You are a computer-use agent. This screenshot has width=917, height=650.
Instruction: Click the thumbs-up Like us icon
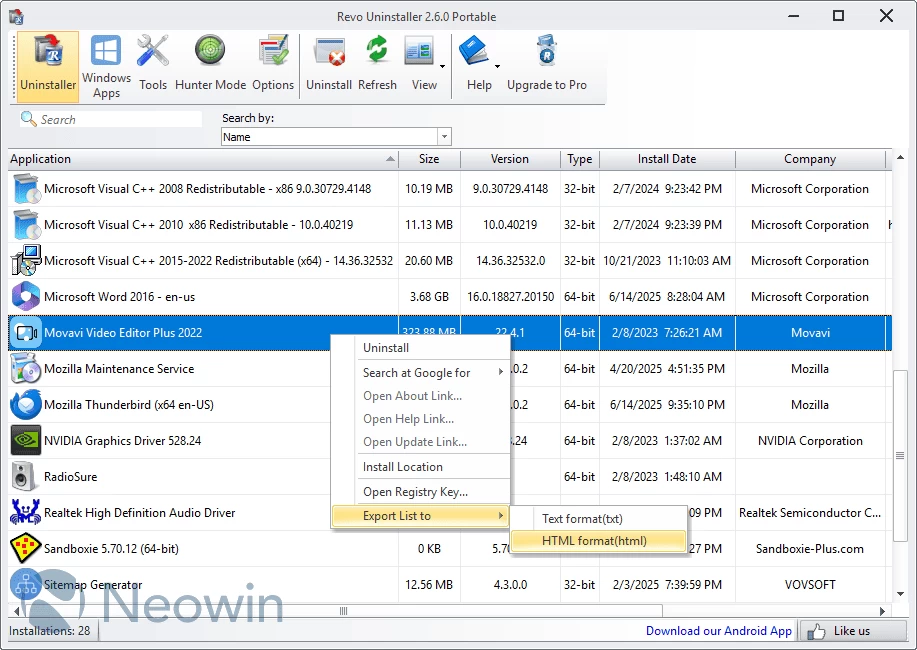point(816,631)
